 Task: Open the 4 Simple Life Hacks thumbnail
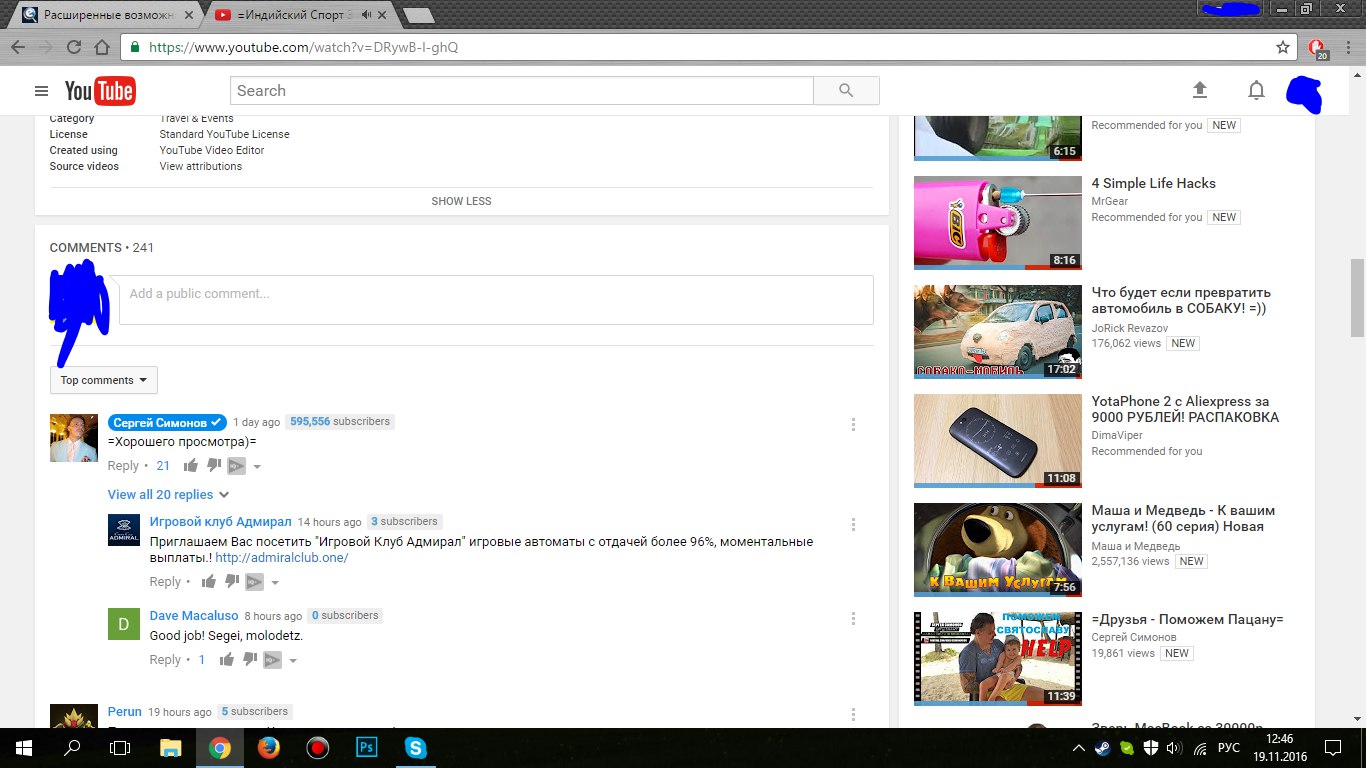point(998,223)
